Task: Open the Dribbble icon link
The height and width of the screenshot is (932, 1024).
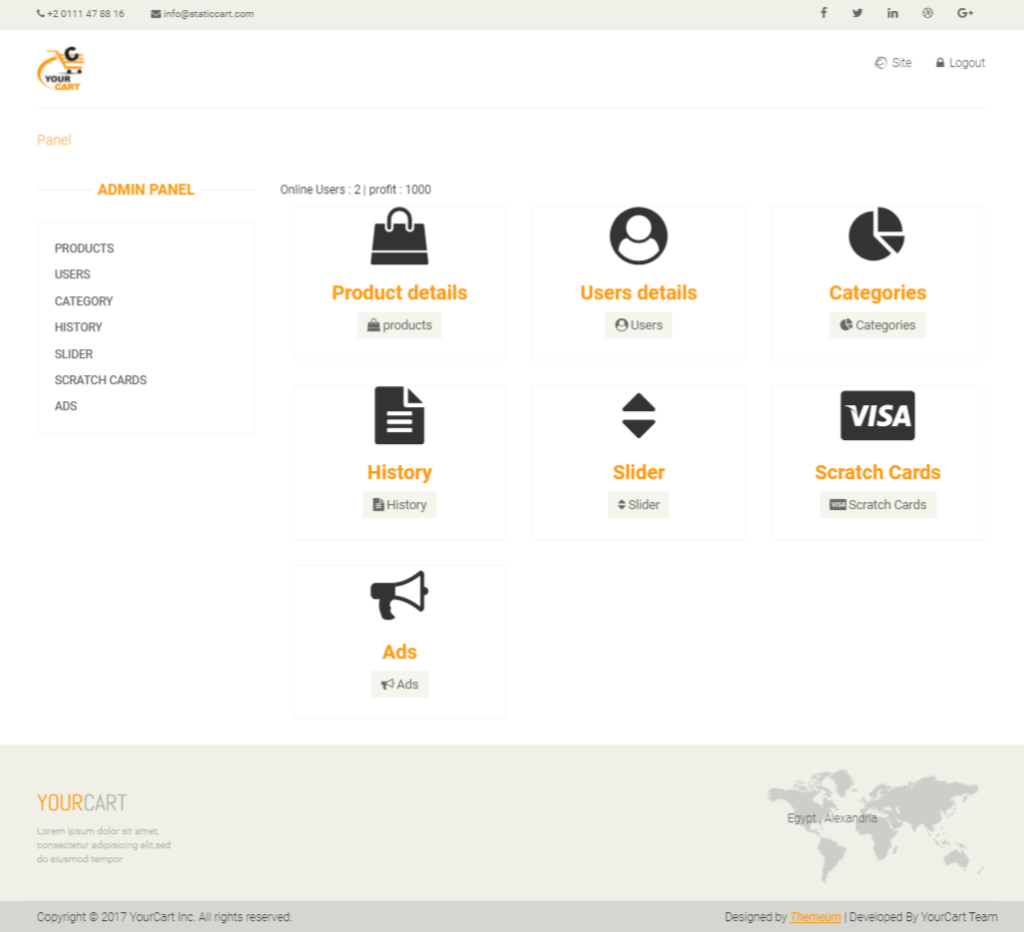Action: tap(927, 13)
